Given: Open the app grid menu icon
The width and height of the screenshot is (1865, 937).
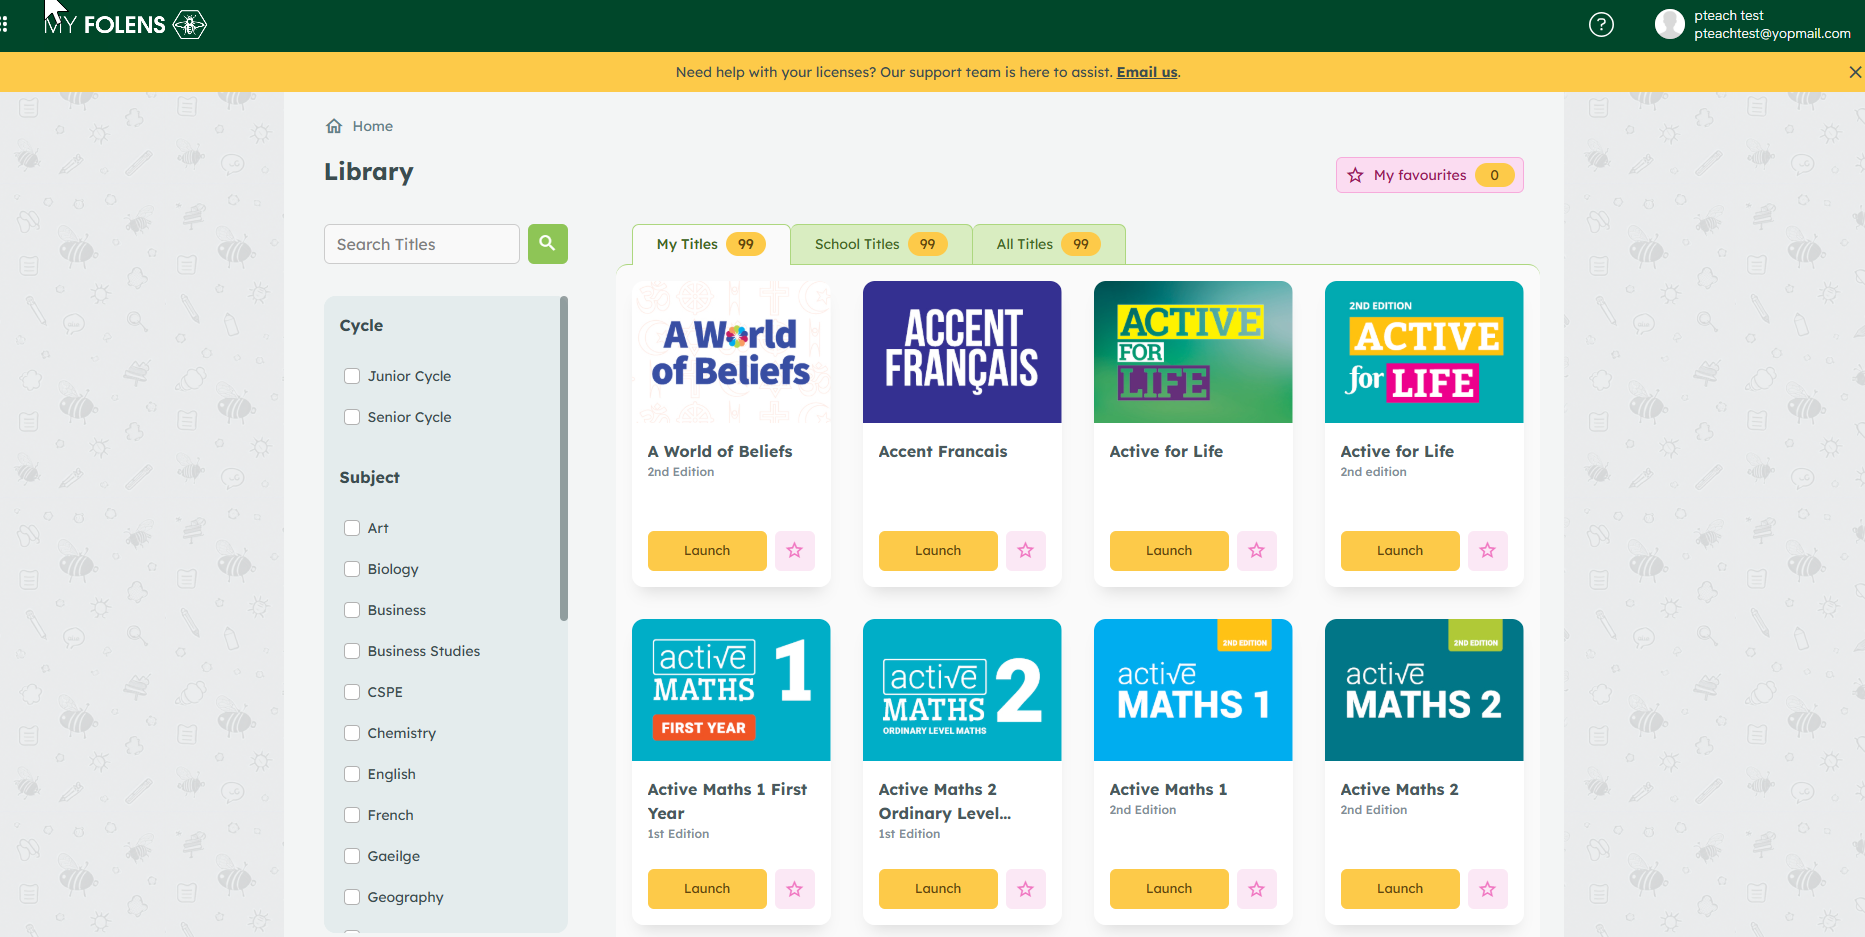Looking at the screenshot, I should coord(5,24).
